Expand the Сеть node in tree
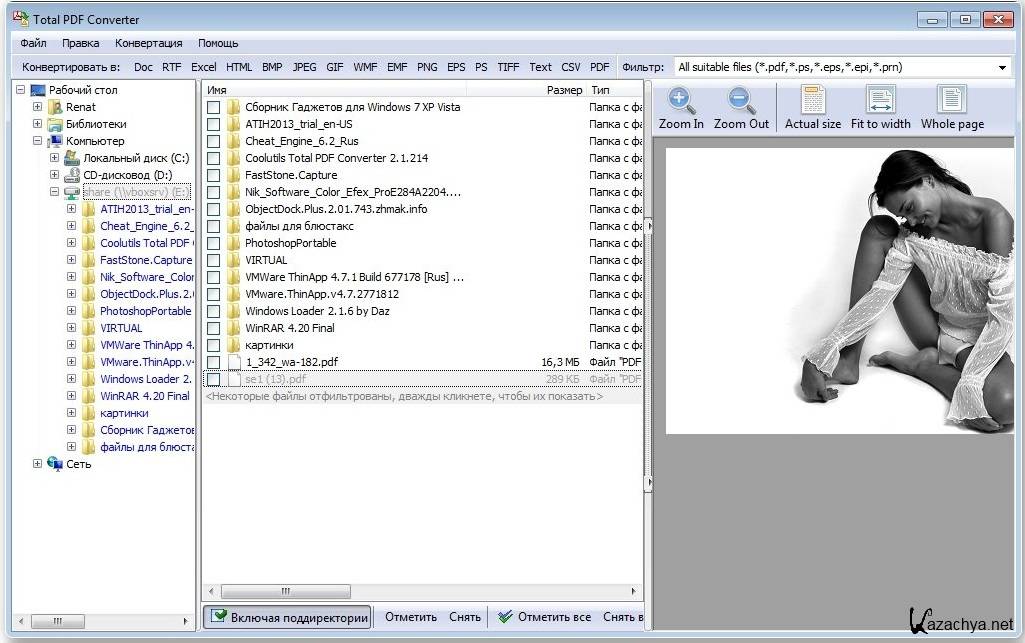Screen dimensions: 1025x643 [x=37, y=464]
